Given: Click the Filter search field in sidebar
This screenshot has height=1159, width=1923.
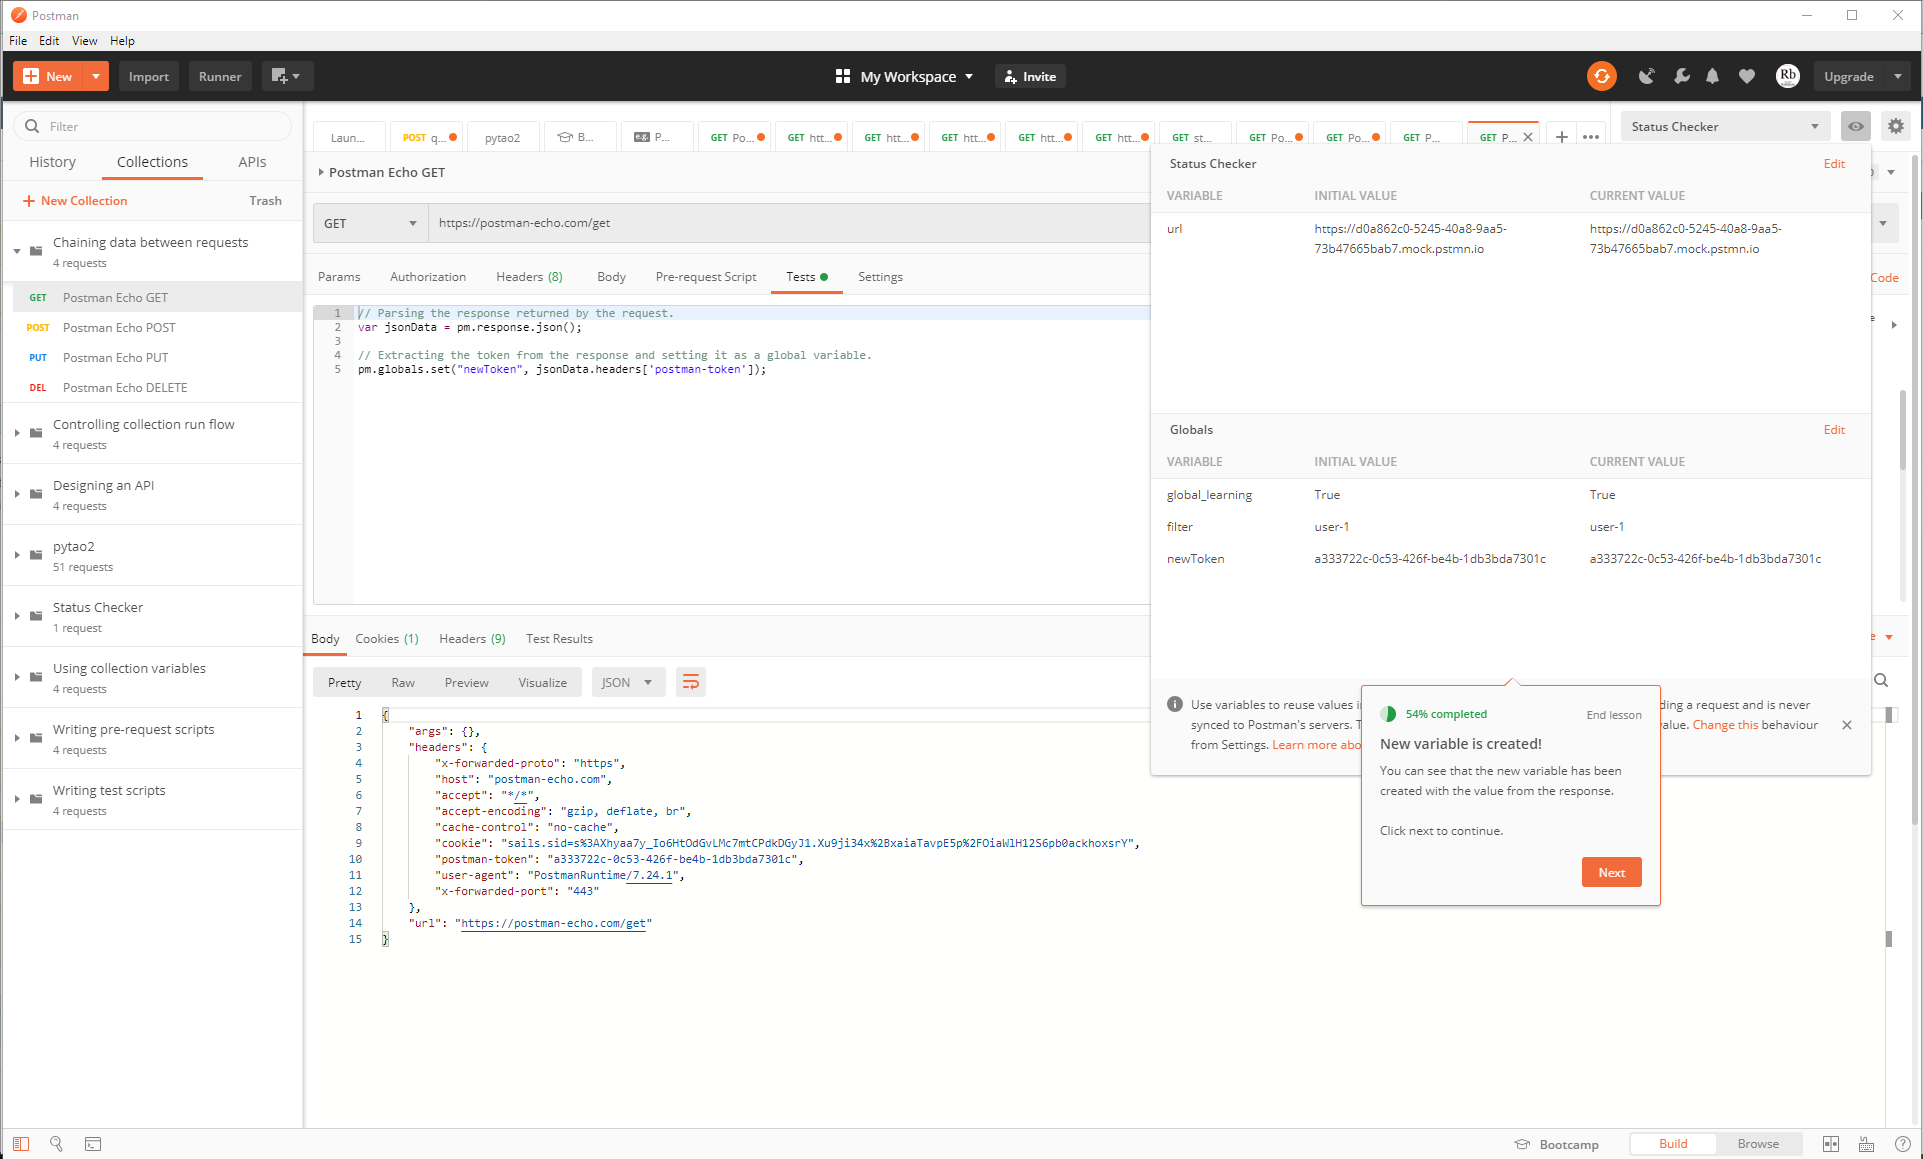Looking at the screenshot, I should pyautogui.click(x=150, y=125).
